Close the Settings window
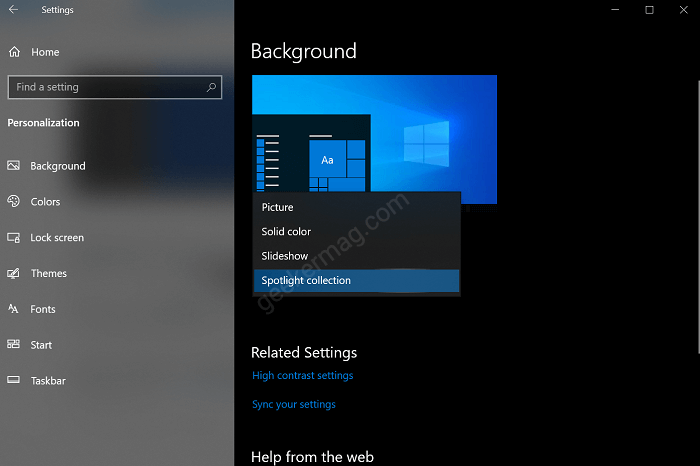The width and height of the screenshot is (700, 466). pyautogui.click(x=683, y=9)
